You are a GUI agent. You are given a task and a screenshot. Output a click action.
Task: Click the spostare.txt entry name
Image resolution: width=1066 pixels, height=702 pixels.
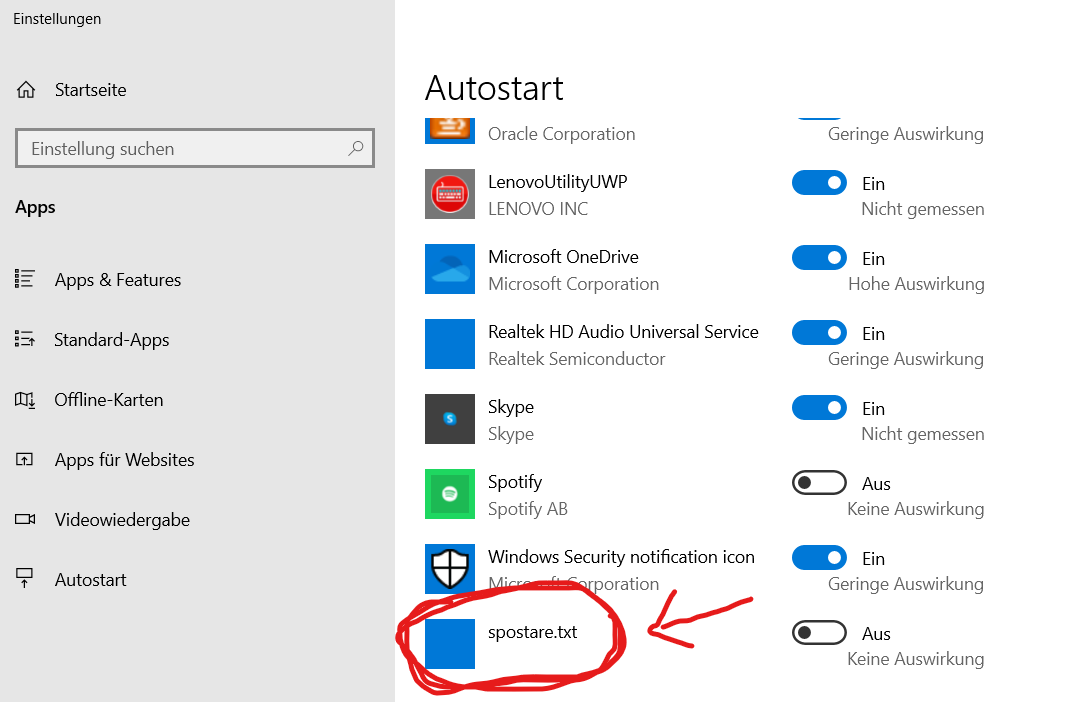pyautogui.click(x=532, y=632)
